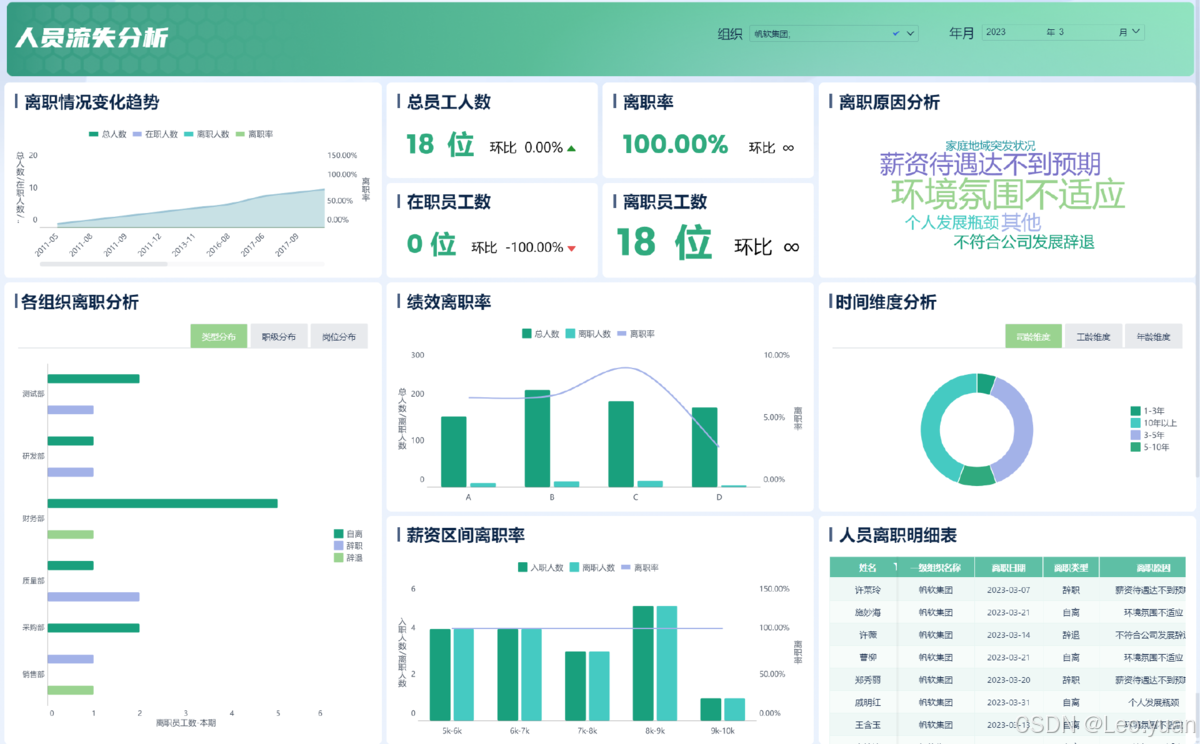
Task: Click the name 施妙海 in table
Action: click(x=868, y=612)
